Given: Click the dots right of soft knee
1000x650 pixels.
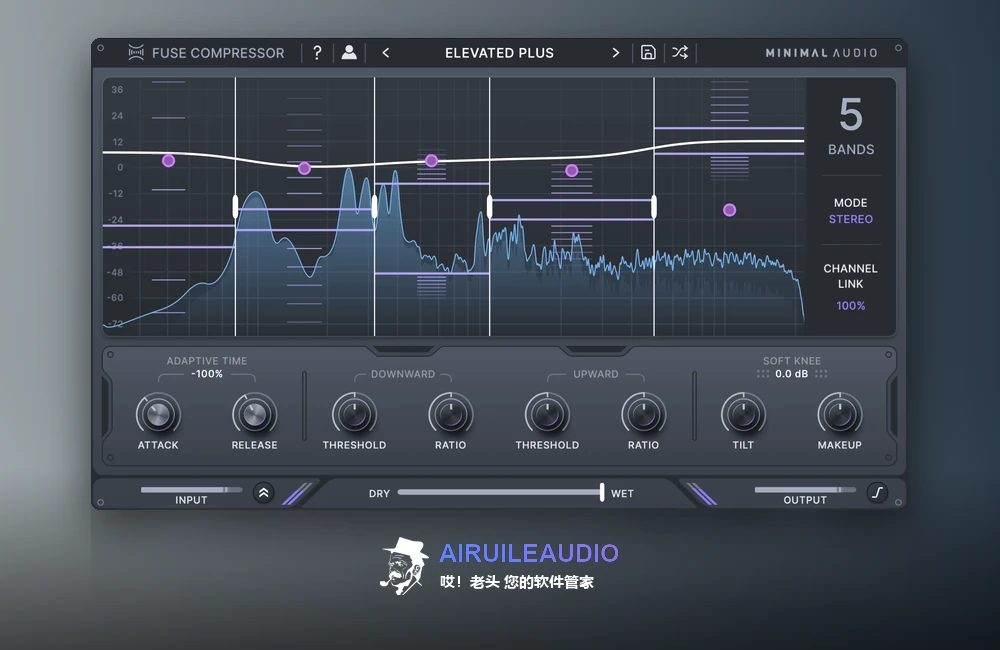Looking at the screenshot, I should coord(821,374).
